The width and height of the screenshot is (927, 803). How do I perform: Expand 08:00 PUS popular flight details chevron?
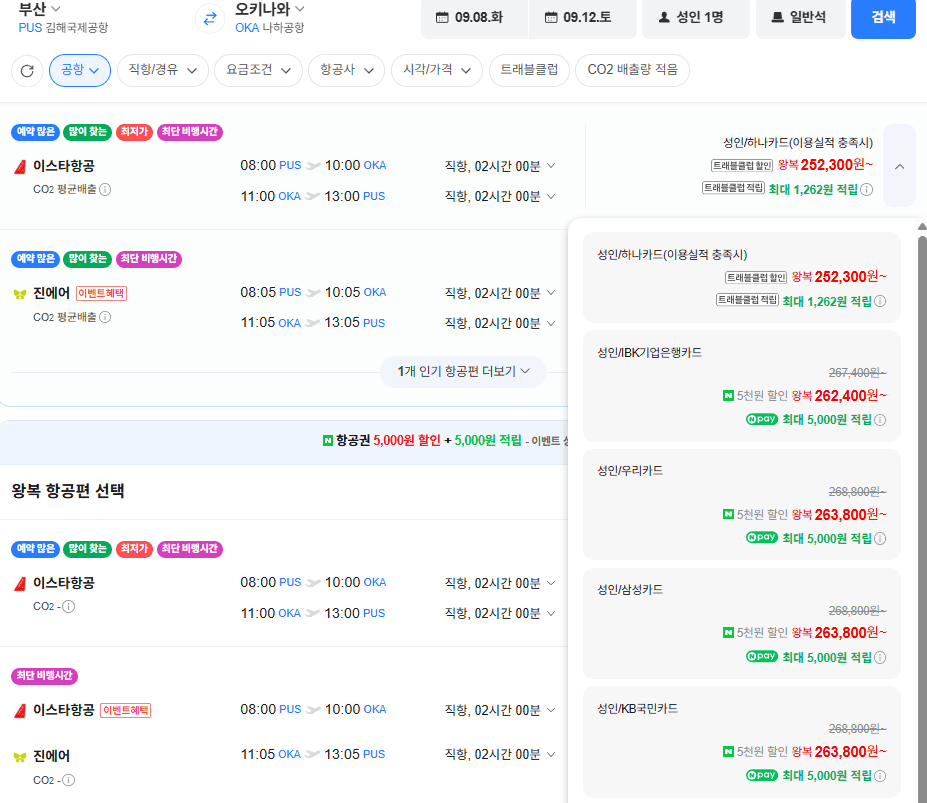[x=551, y=166]
